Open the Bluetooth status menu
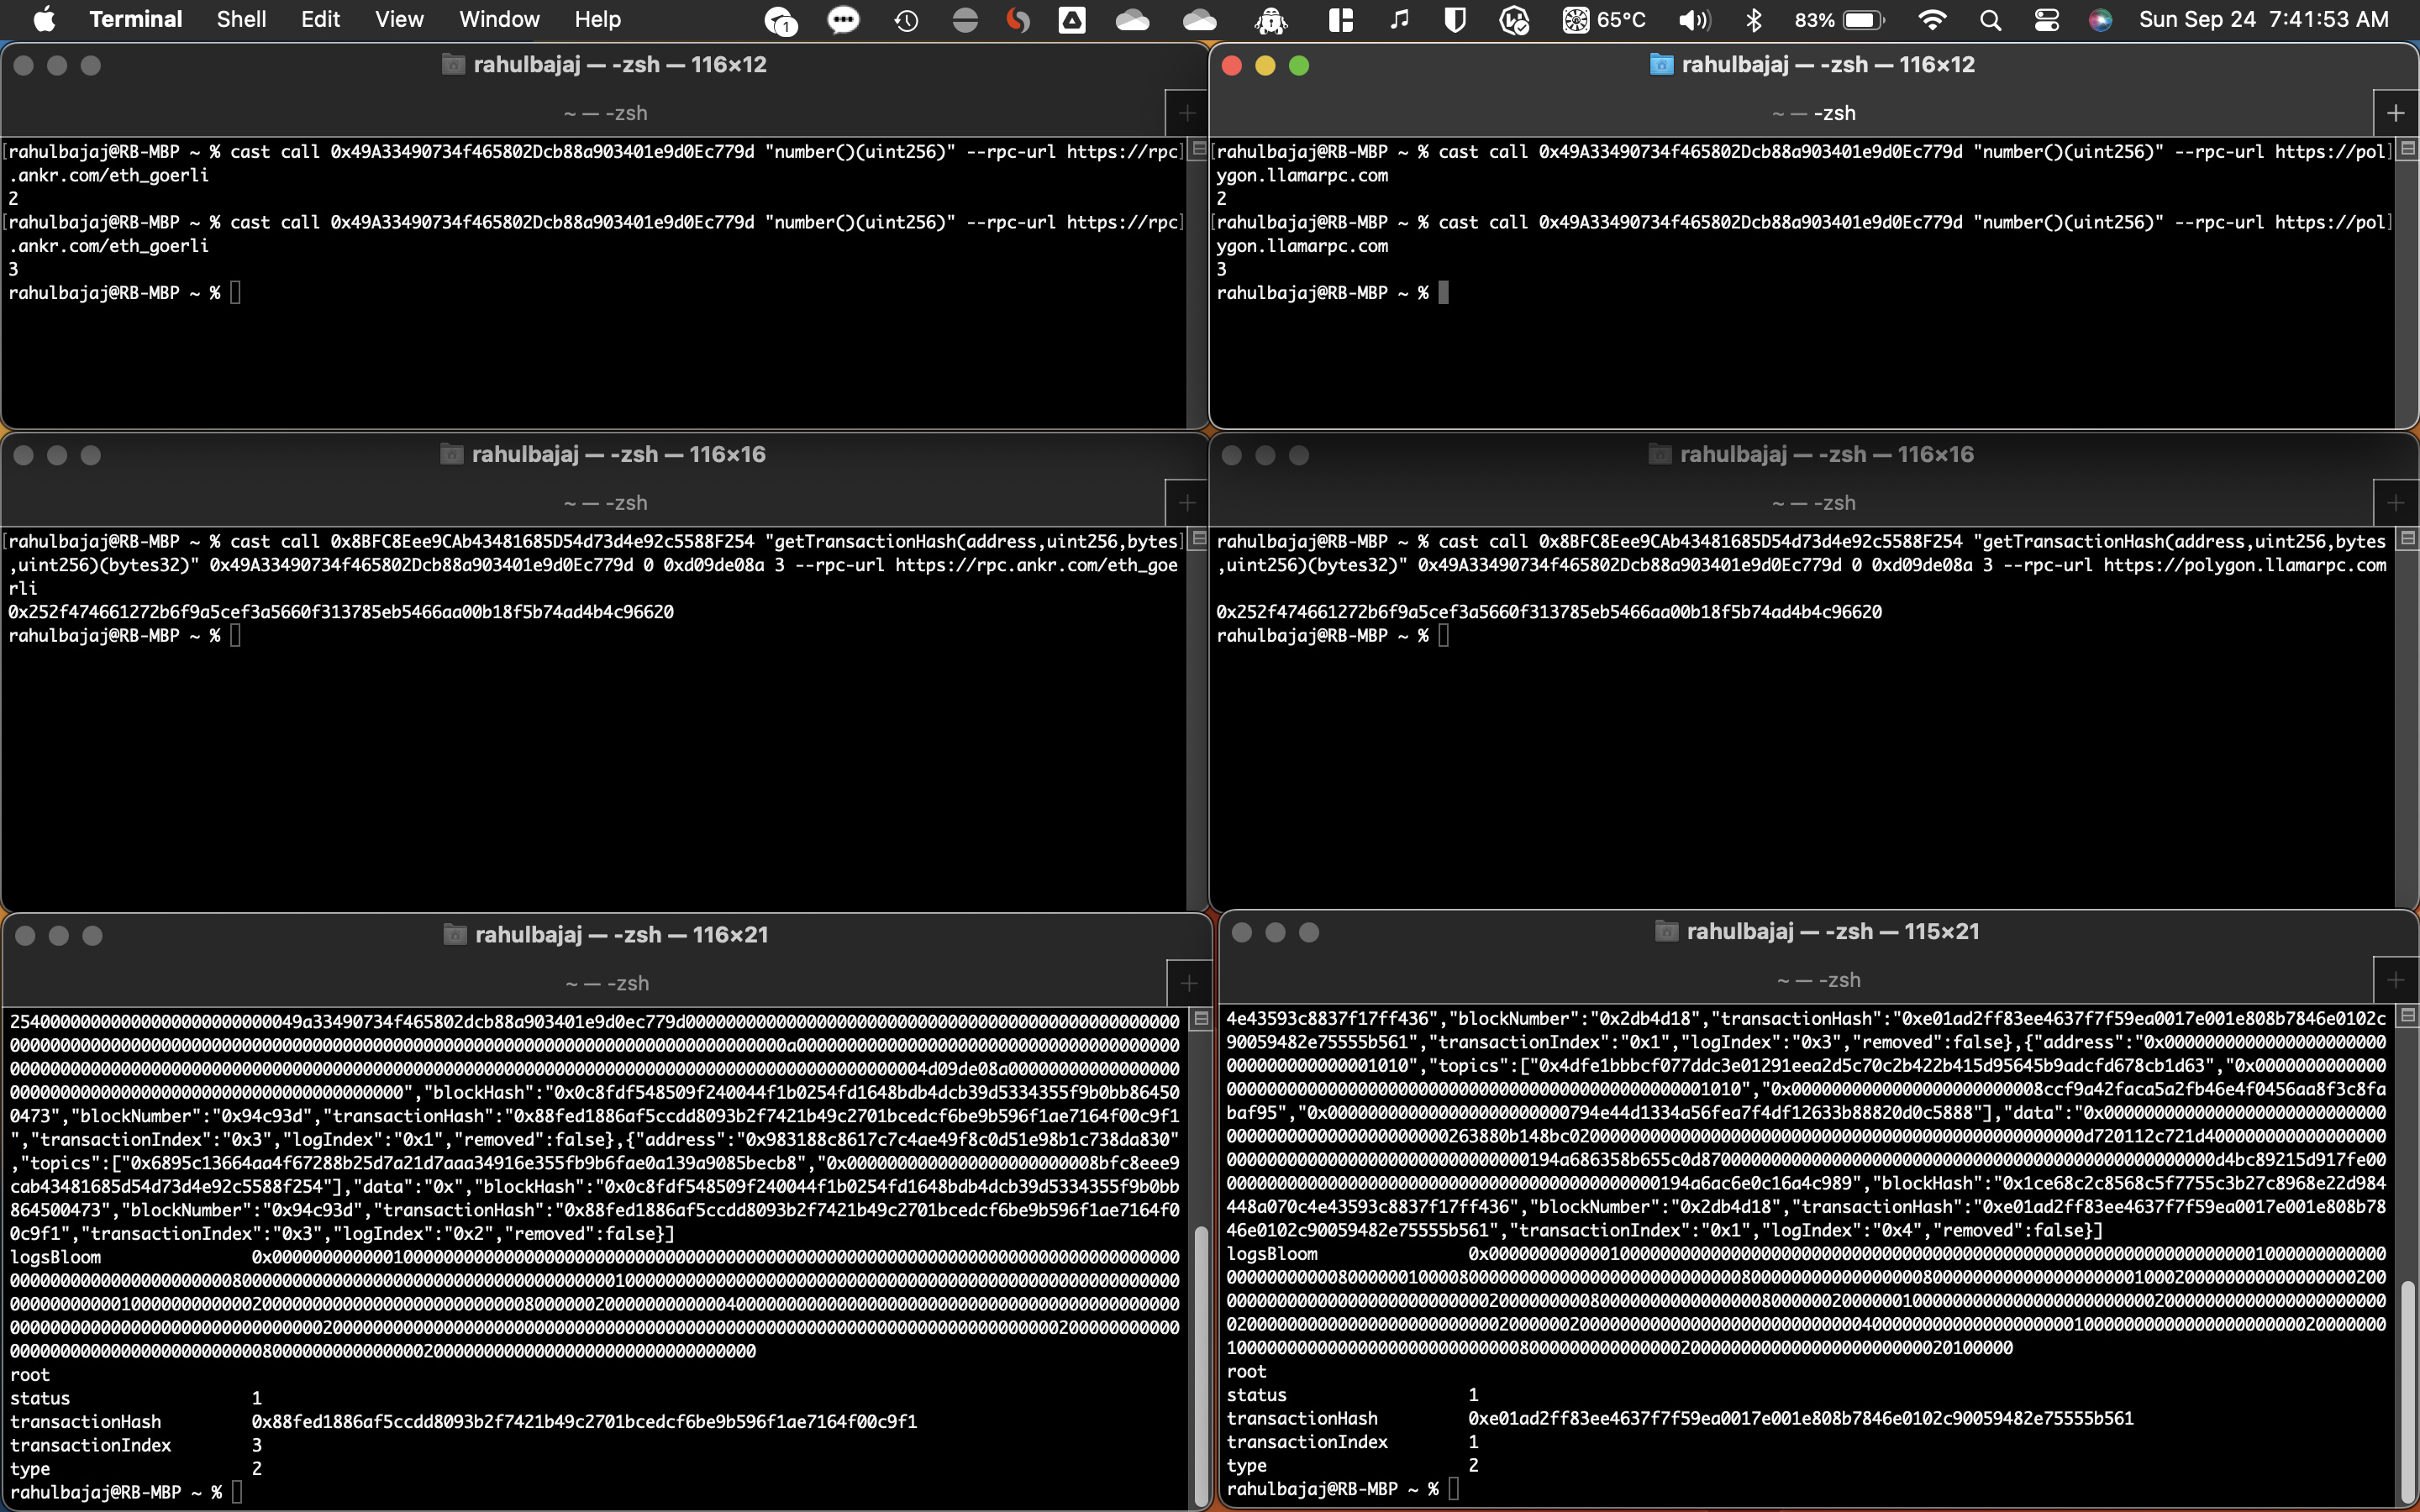2420x1512 pixels. pos(1753,20)
